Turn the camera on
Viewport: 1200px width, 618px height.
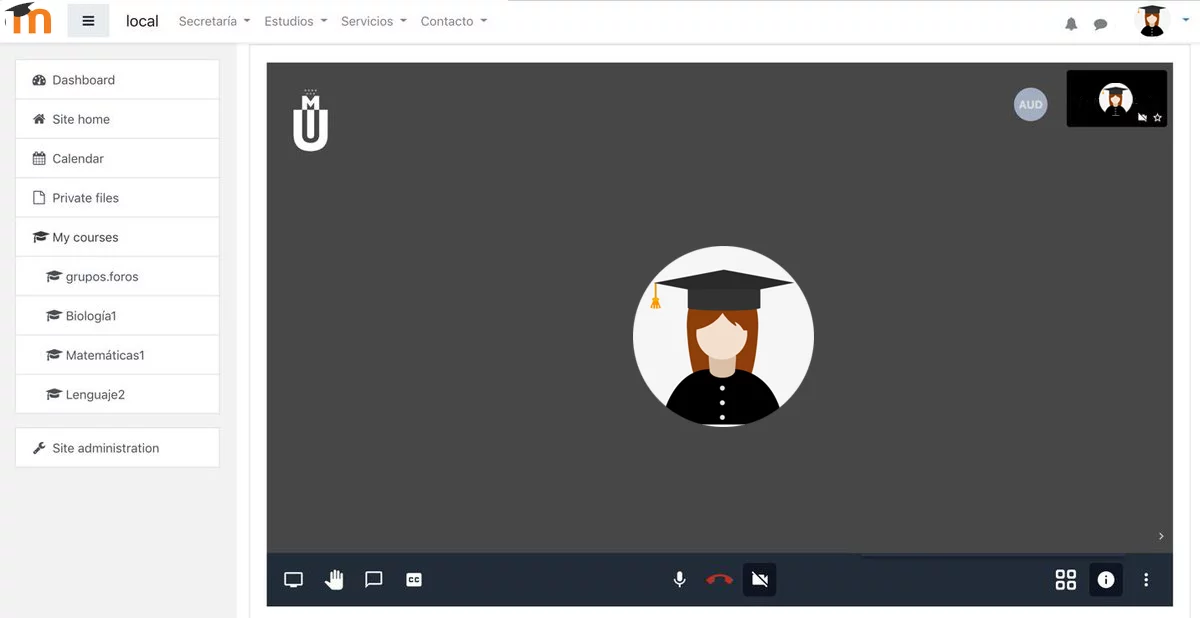(x=760, y=580)
